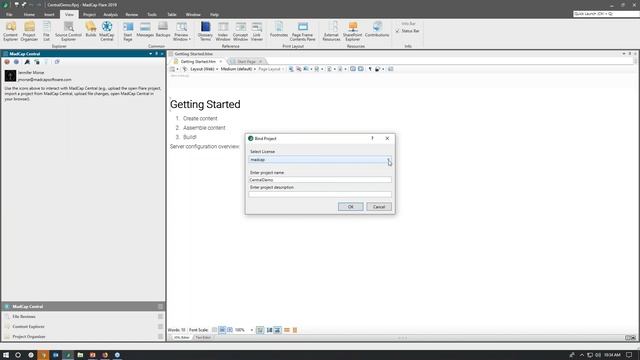Open the File menu

[9, 14]
